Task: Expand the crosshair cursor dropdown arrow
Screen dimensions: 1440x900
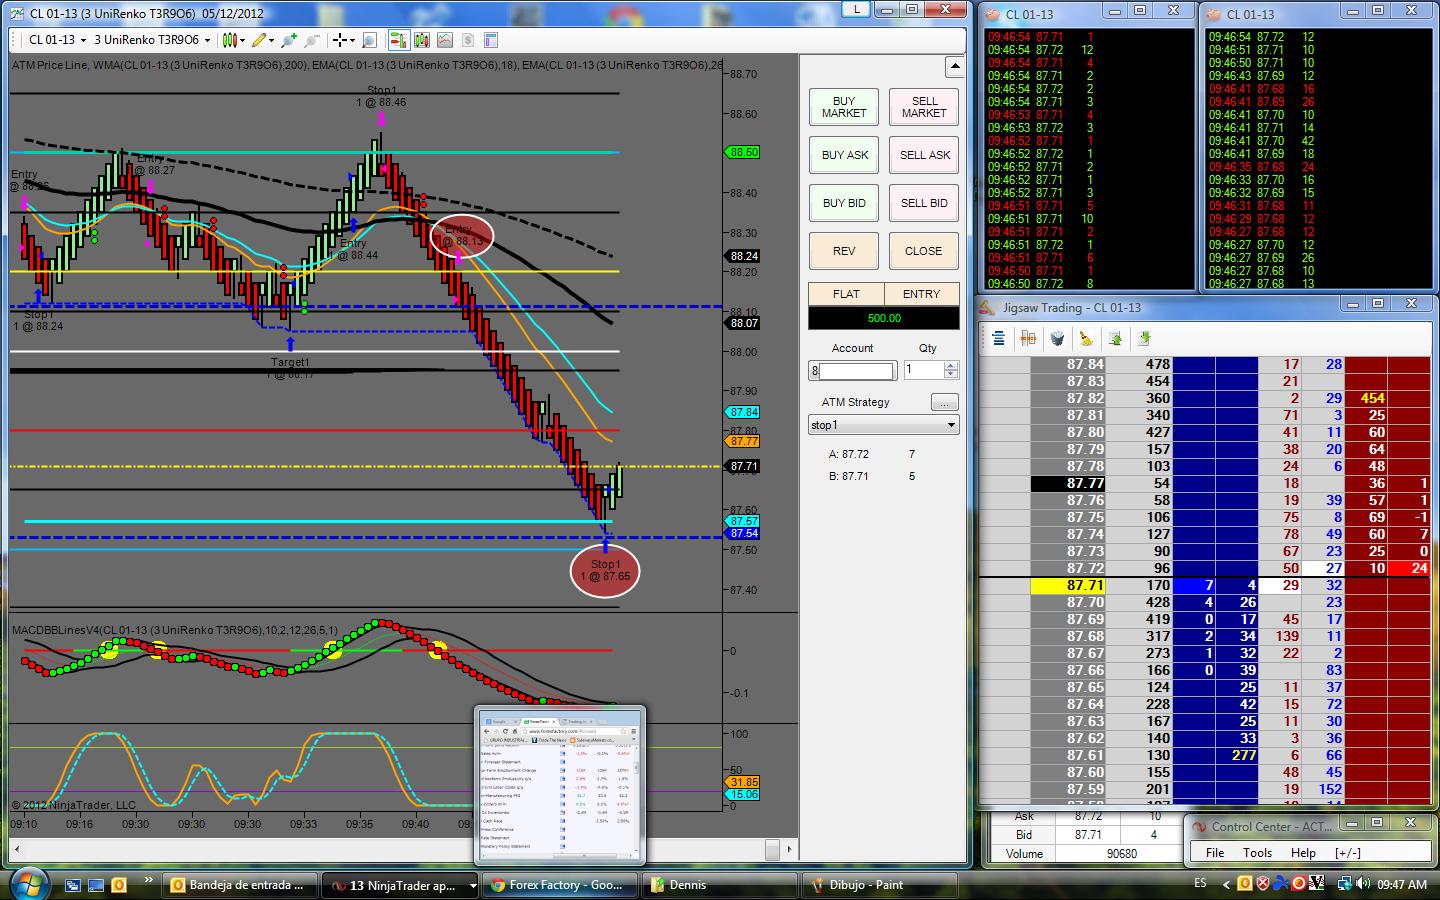Action: tap(352, 40)
